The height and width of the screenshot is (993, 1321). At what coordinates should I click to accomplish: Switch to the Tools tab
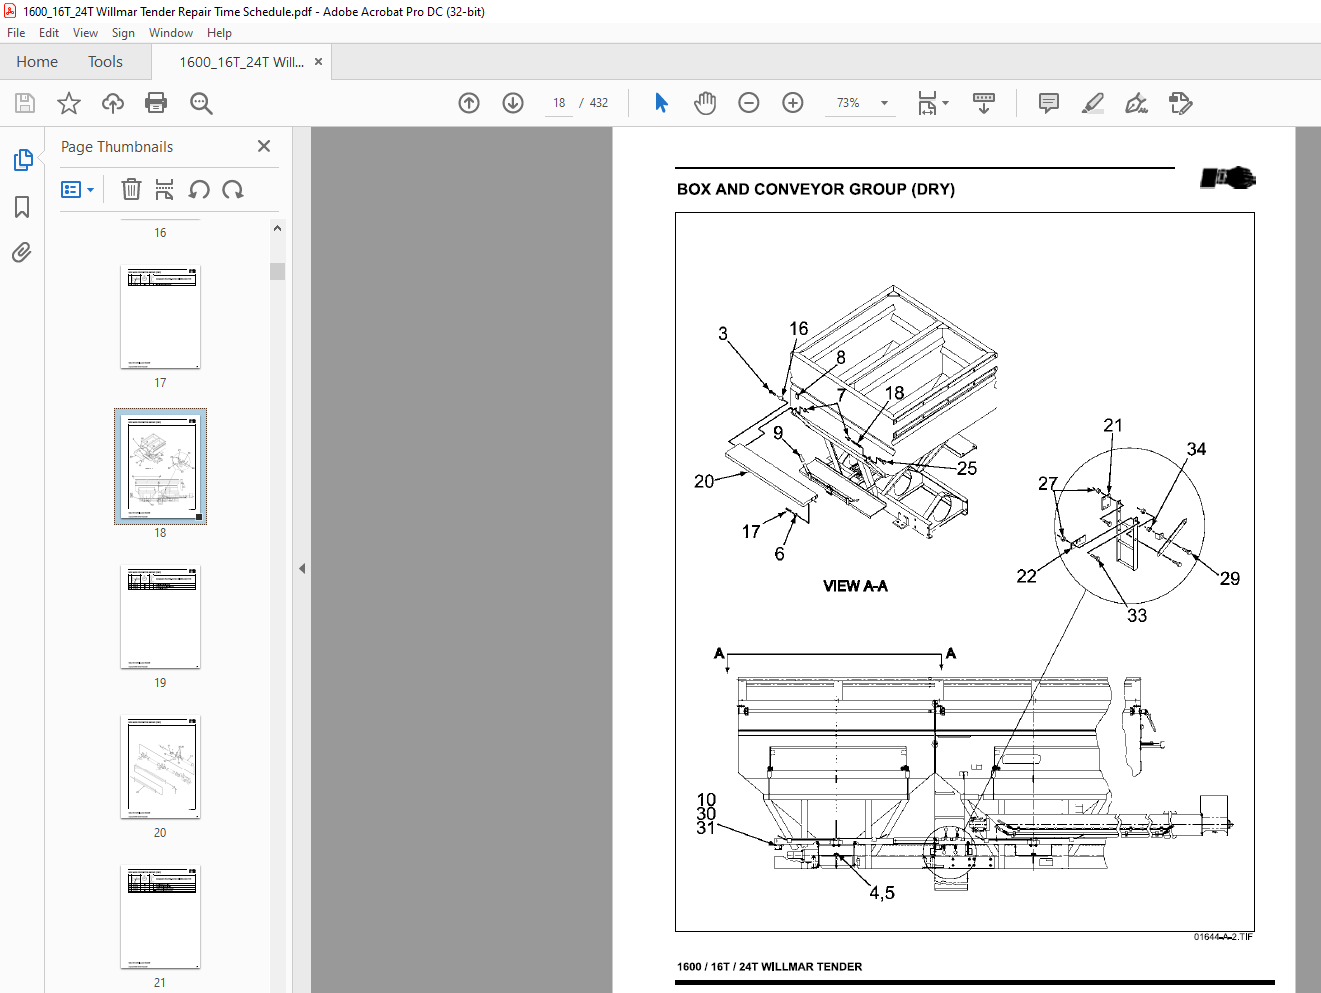(105, 62)
